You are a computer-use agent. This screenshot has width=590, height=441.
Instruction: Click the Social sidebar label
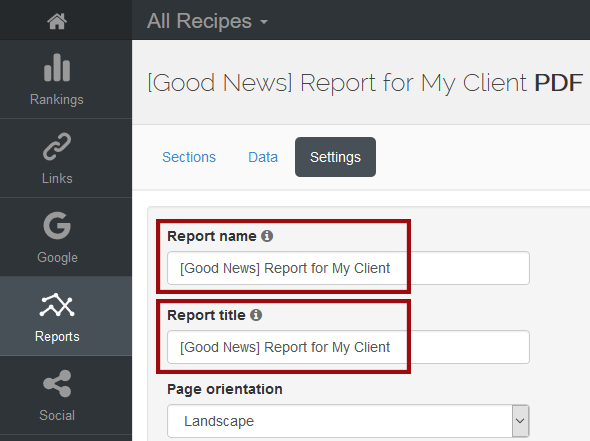click(57, 415)
